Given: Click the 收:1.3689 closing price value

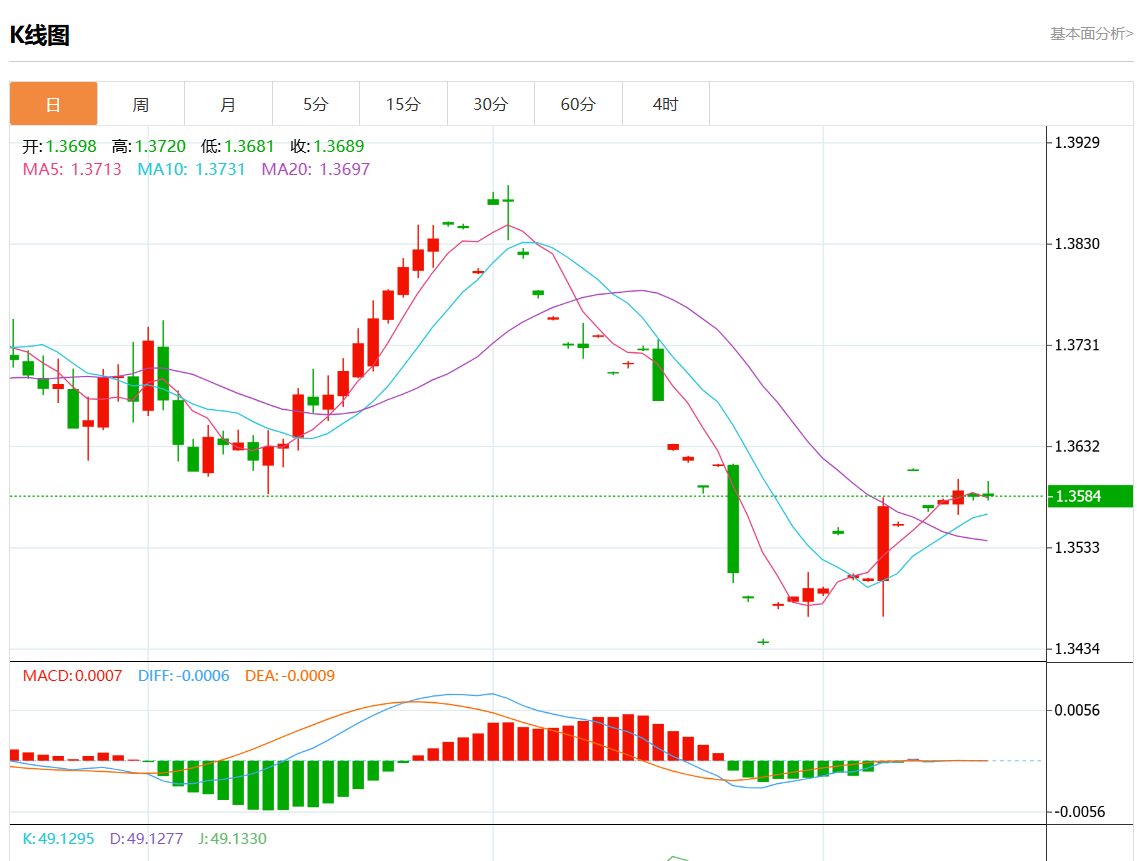Looking at the screenshot, I should tap(327, 146).
